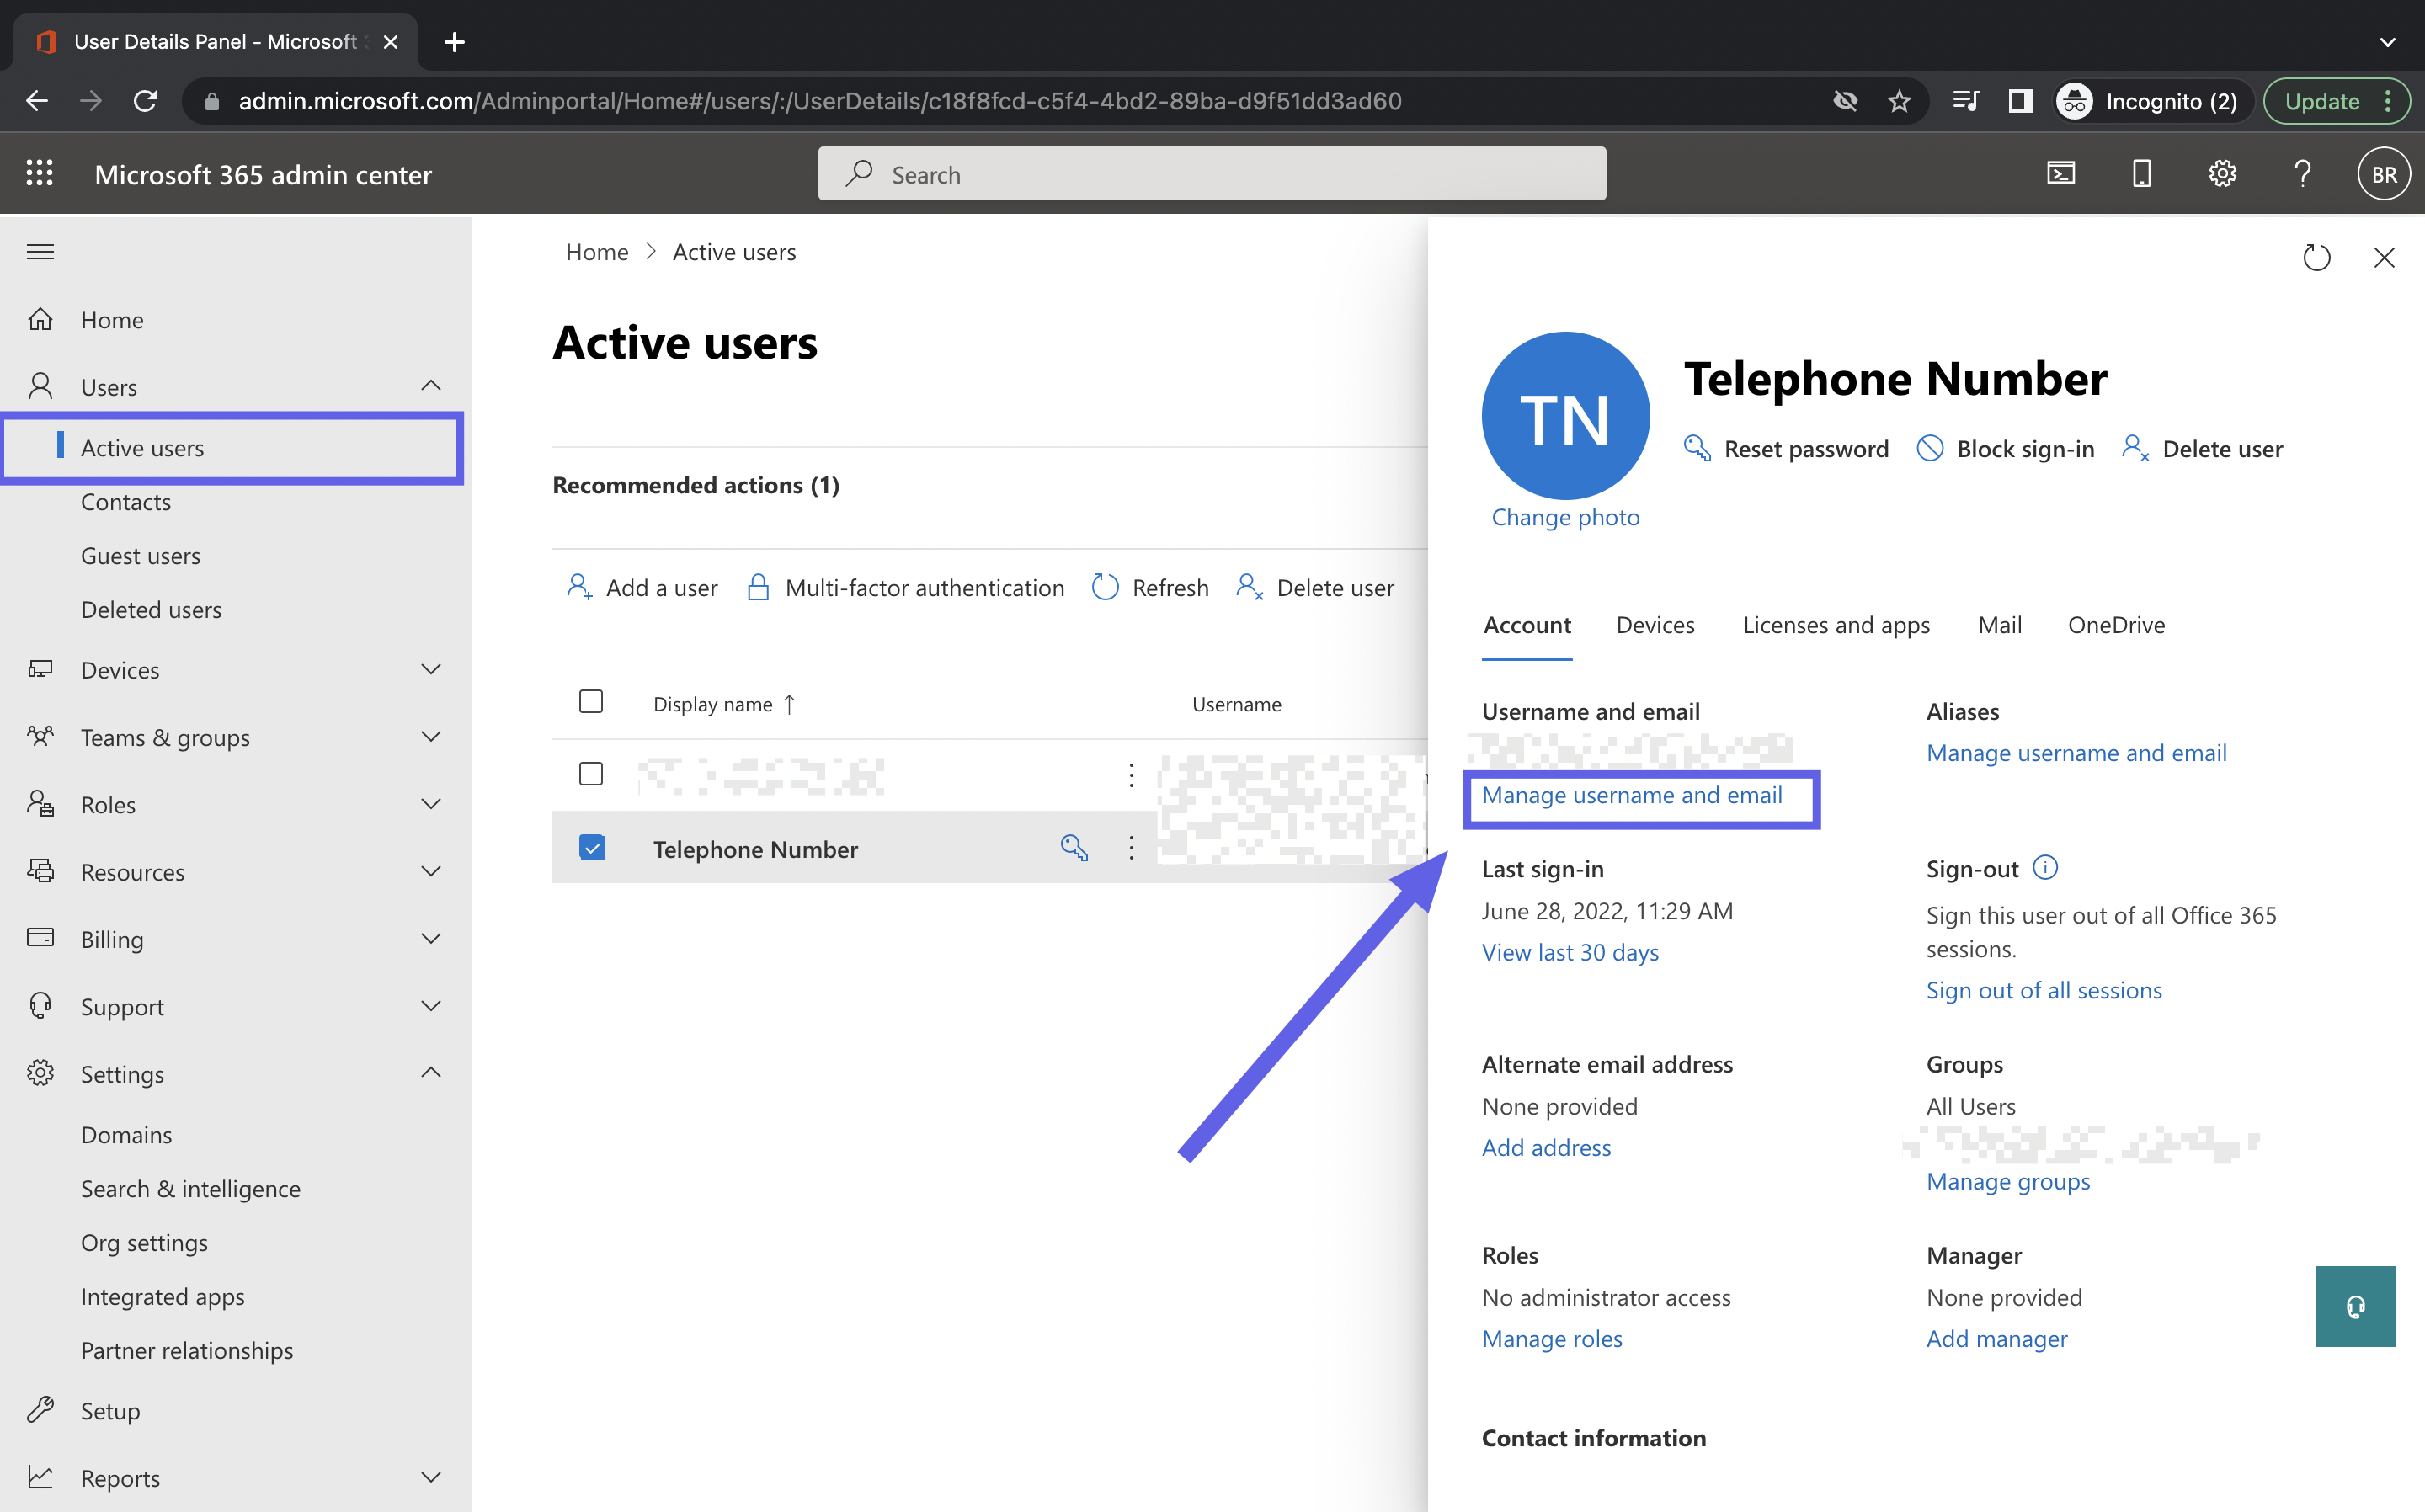Click Sign out of all sessions

(2044, 990)
